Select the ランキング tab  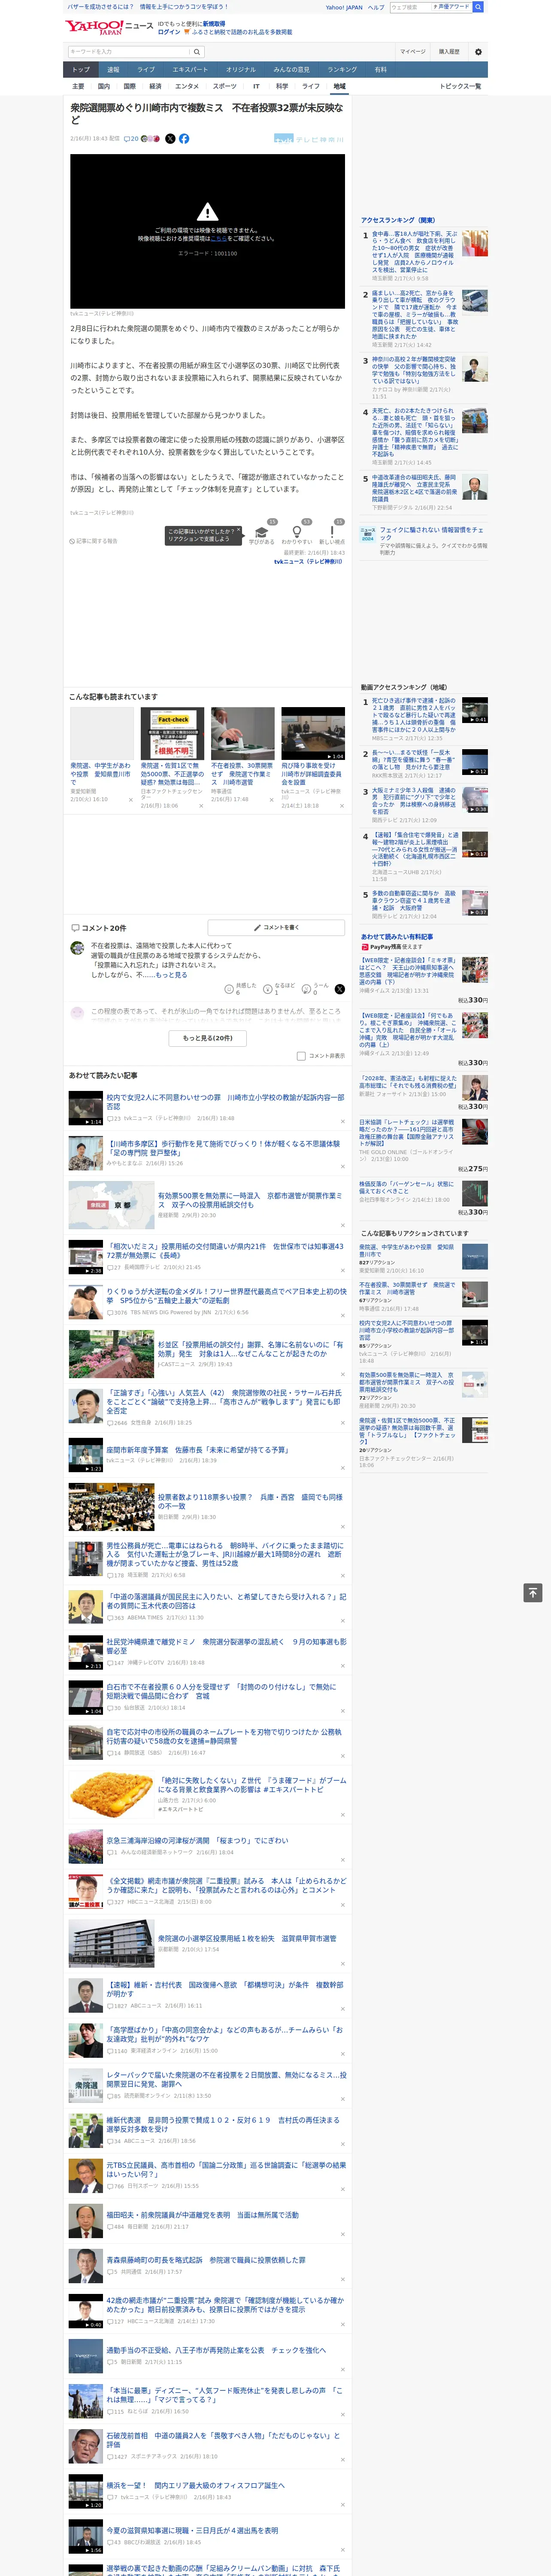(342, 69)
